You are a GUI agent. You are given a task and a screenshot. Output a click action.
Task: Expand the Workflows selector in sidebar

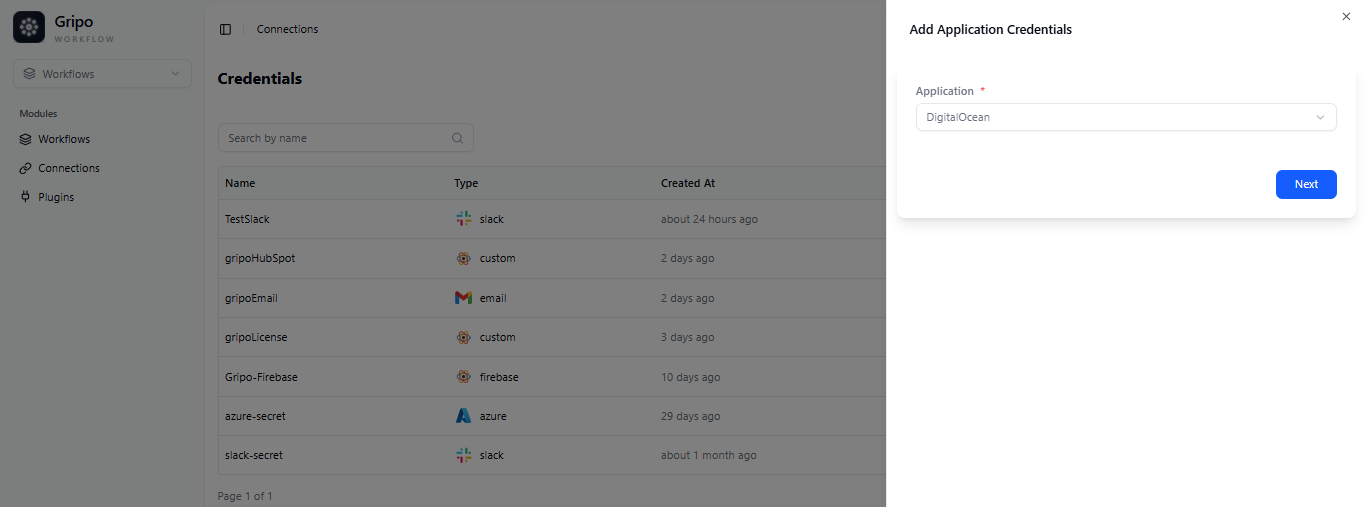coord(102,74)
